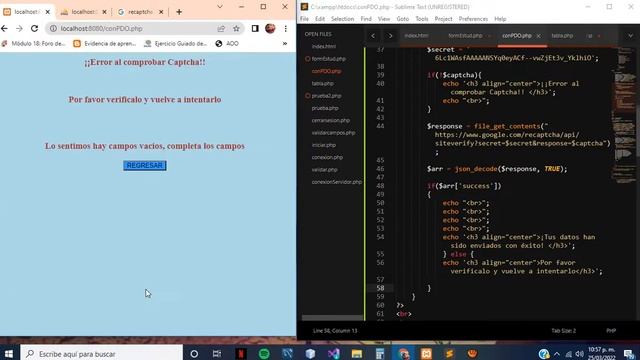Image resolution: width=640 pixels, height=360 pixels.
Task: Change Tab Size: 2 in status bar
Action: click(563, 331)
